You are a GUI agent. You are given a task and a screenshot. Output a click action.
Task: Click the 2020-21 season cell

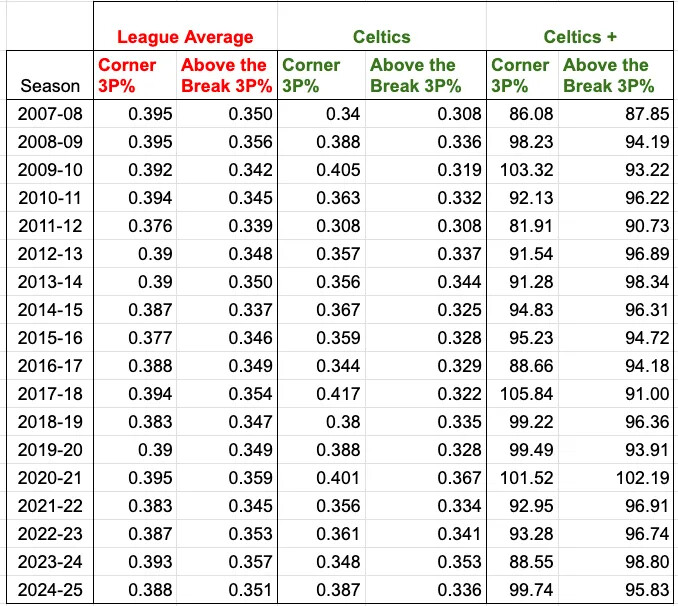tap(50, 478)
